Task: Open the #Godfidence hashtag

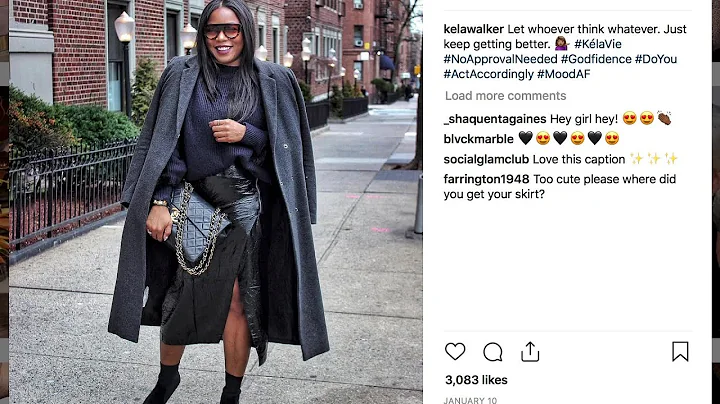Action: tap(596, 59)
